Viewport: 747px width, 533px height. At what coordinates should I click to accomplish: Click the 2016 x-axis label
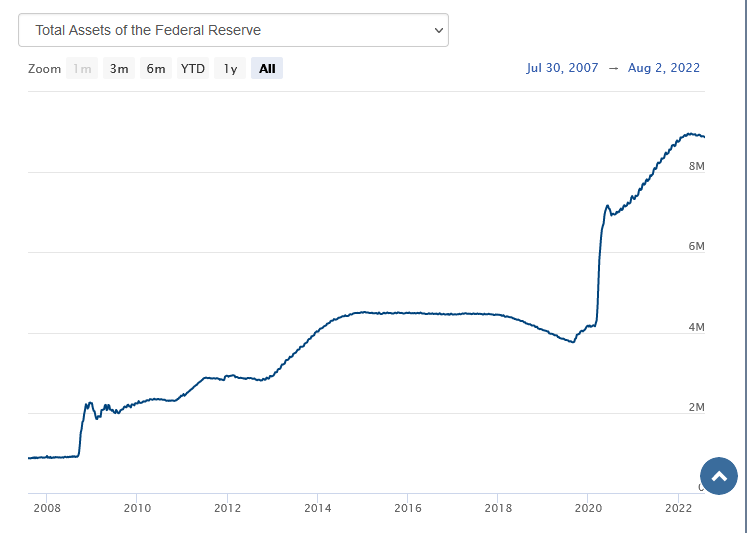point(408,508)
